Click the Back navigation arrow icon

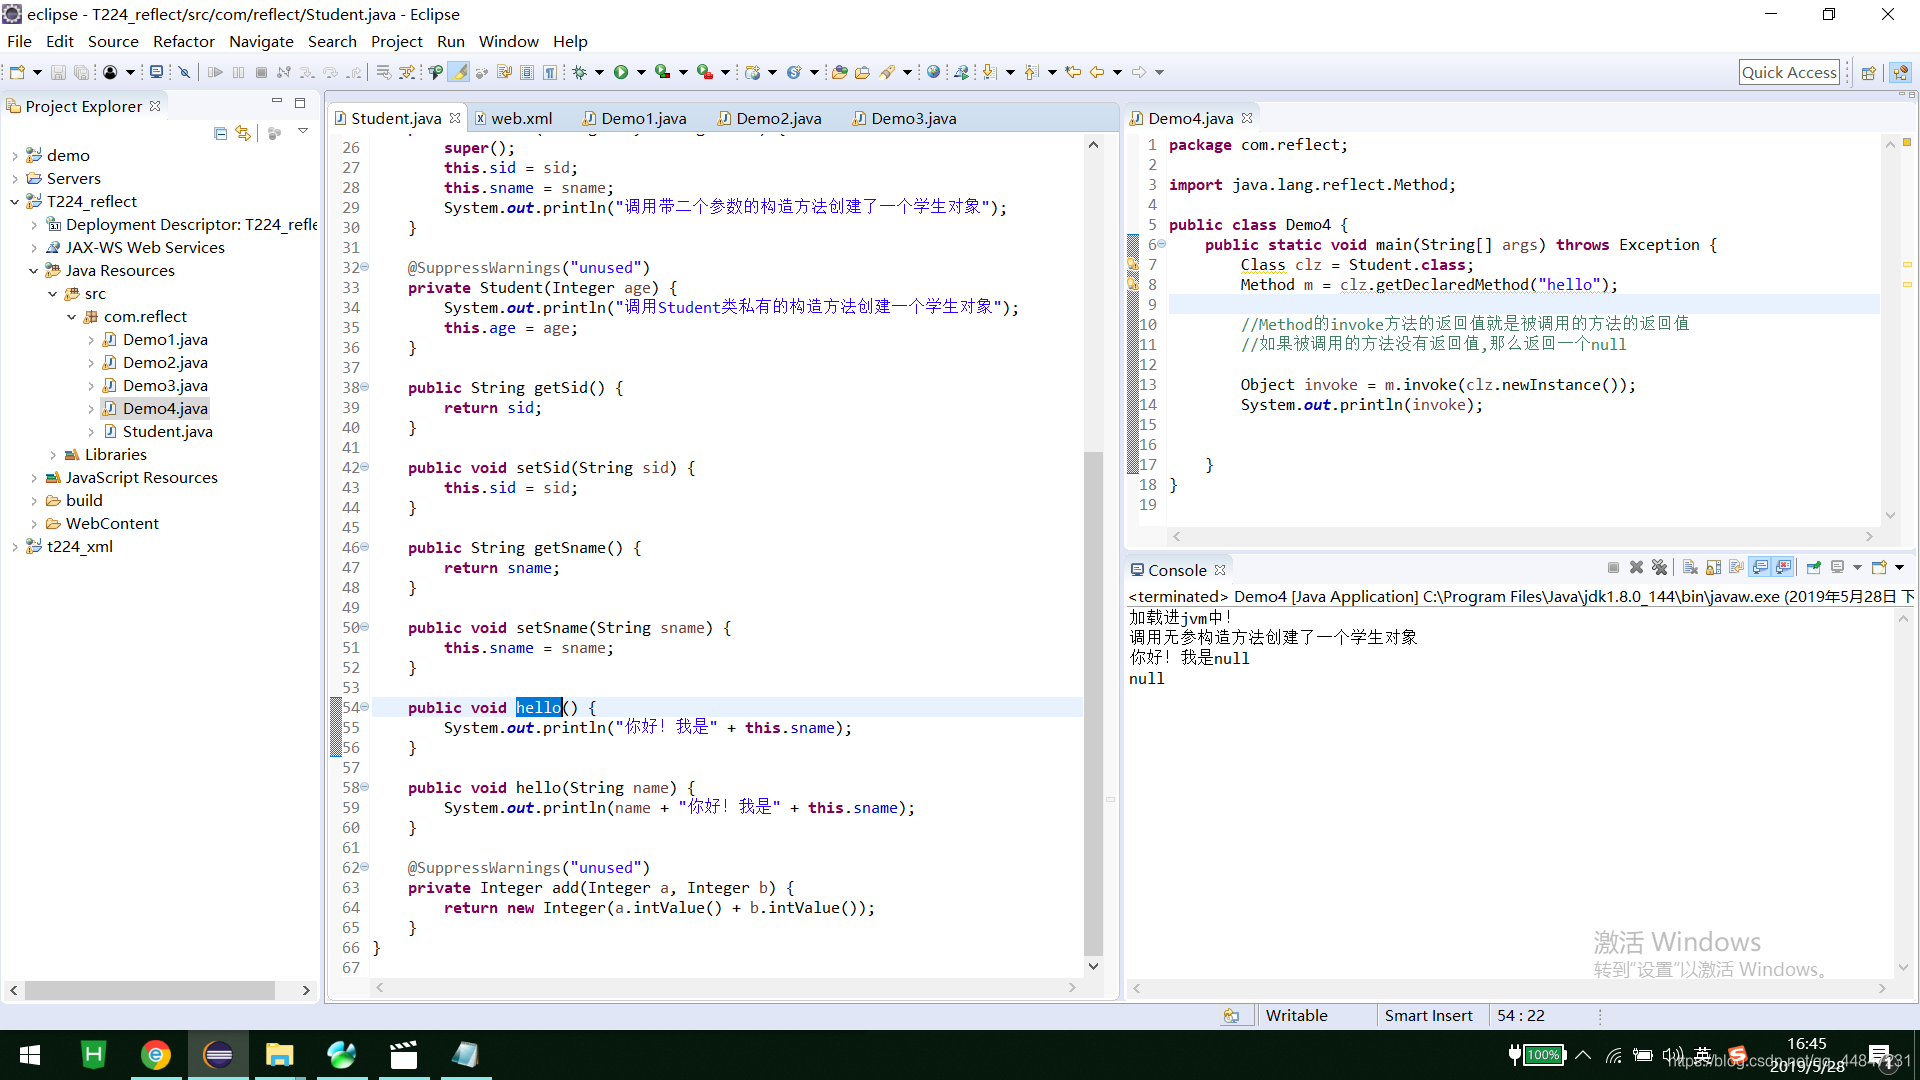[1097, 72]
